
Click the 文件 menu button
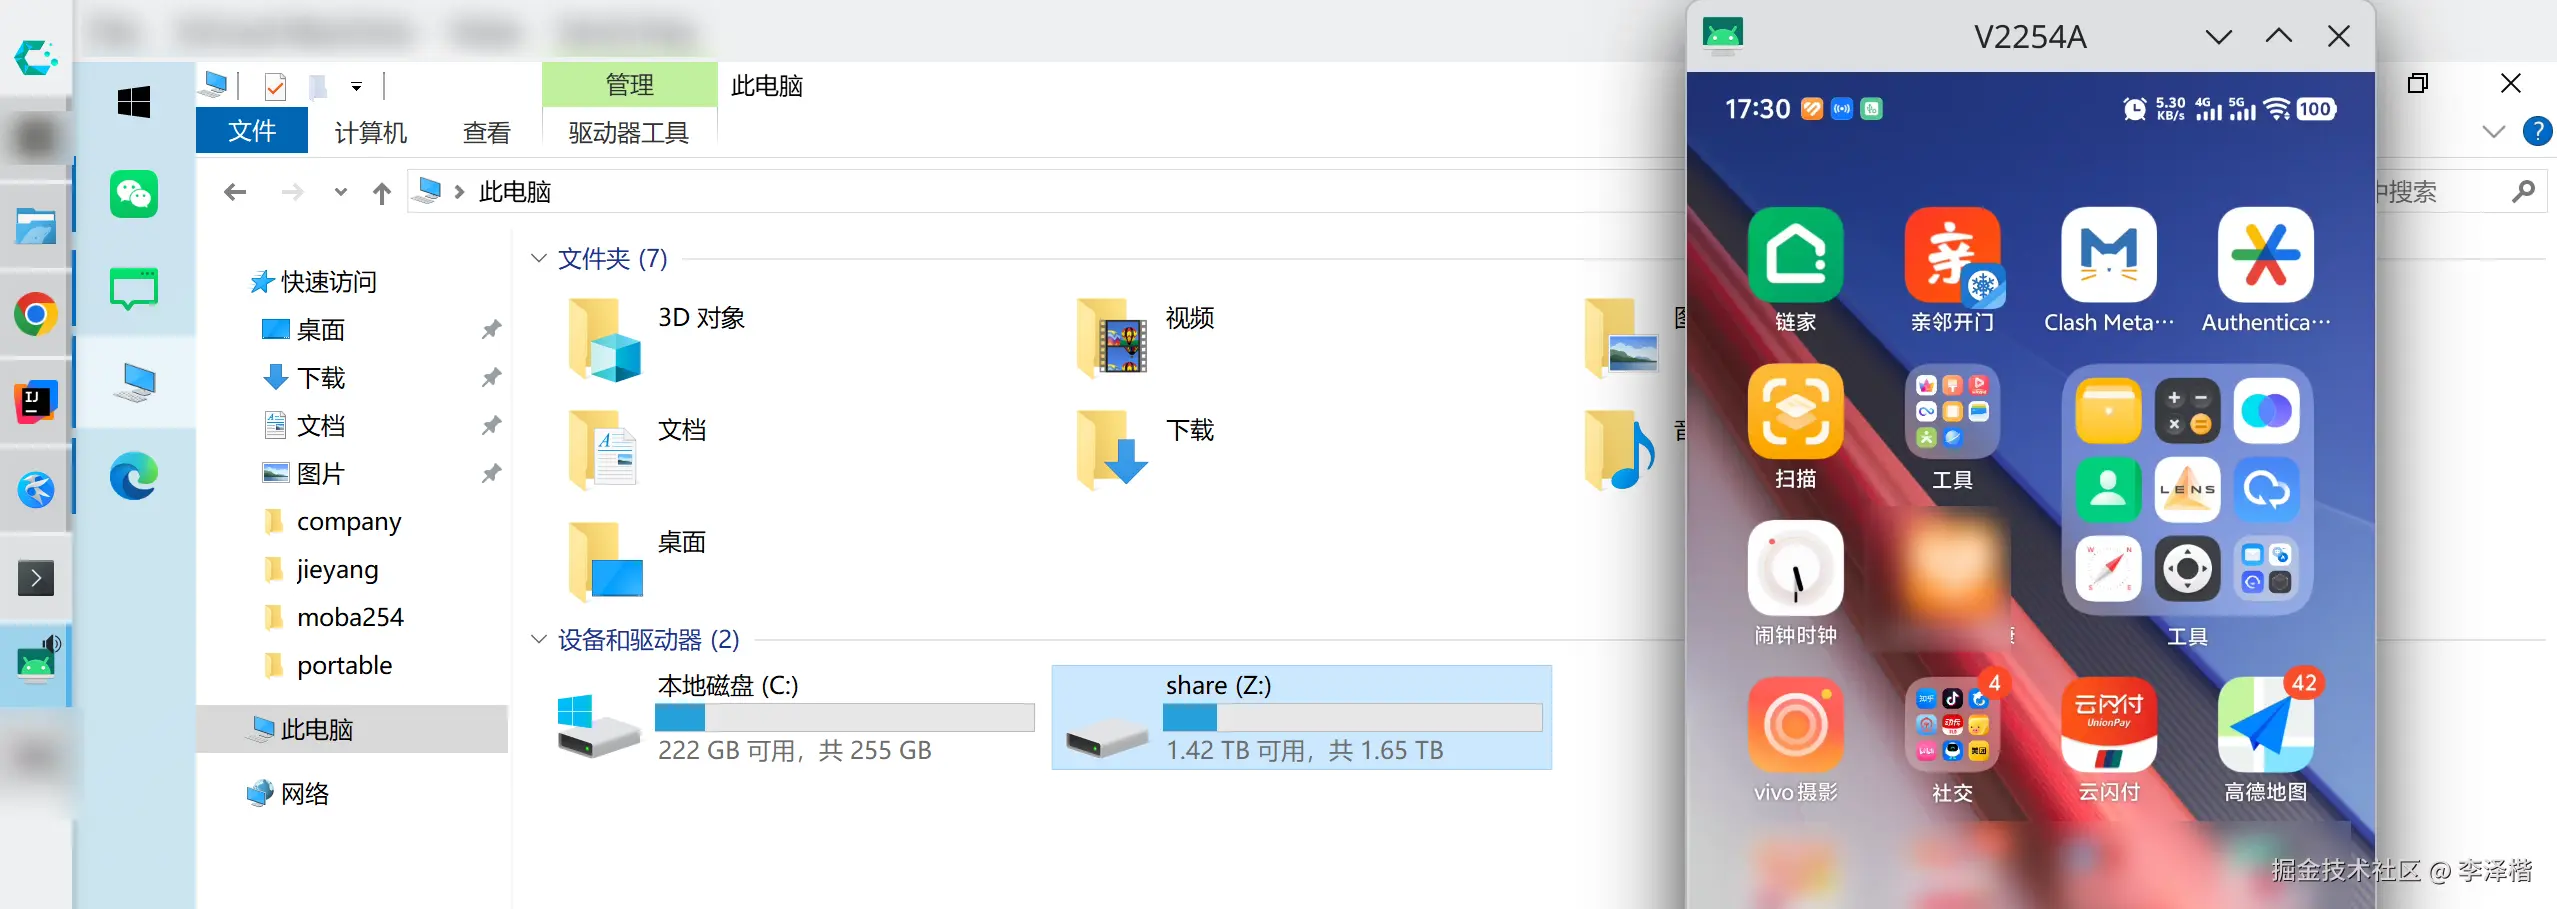tap(252, 132)
